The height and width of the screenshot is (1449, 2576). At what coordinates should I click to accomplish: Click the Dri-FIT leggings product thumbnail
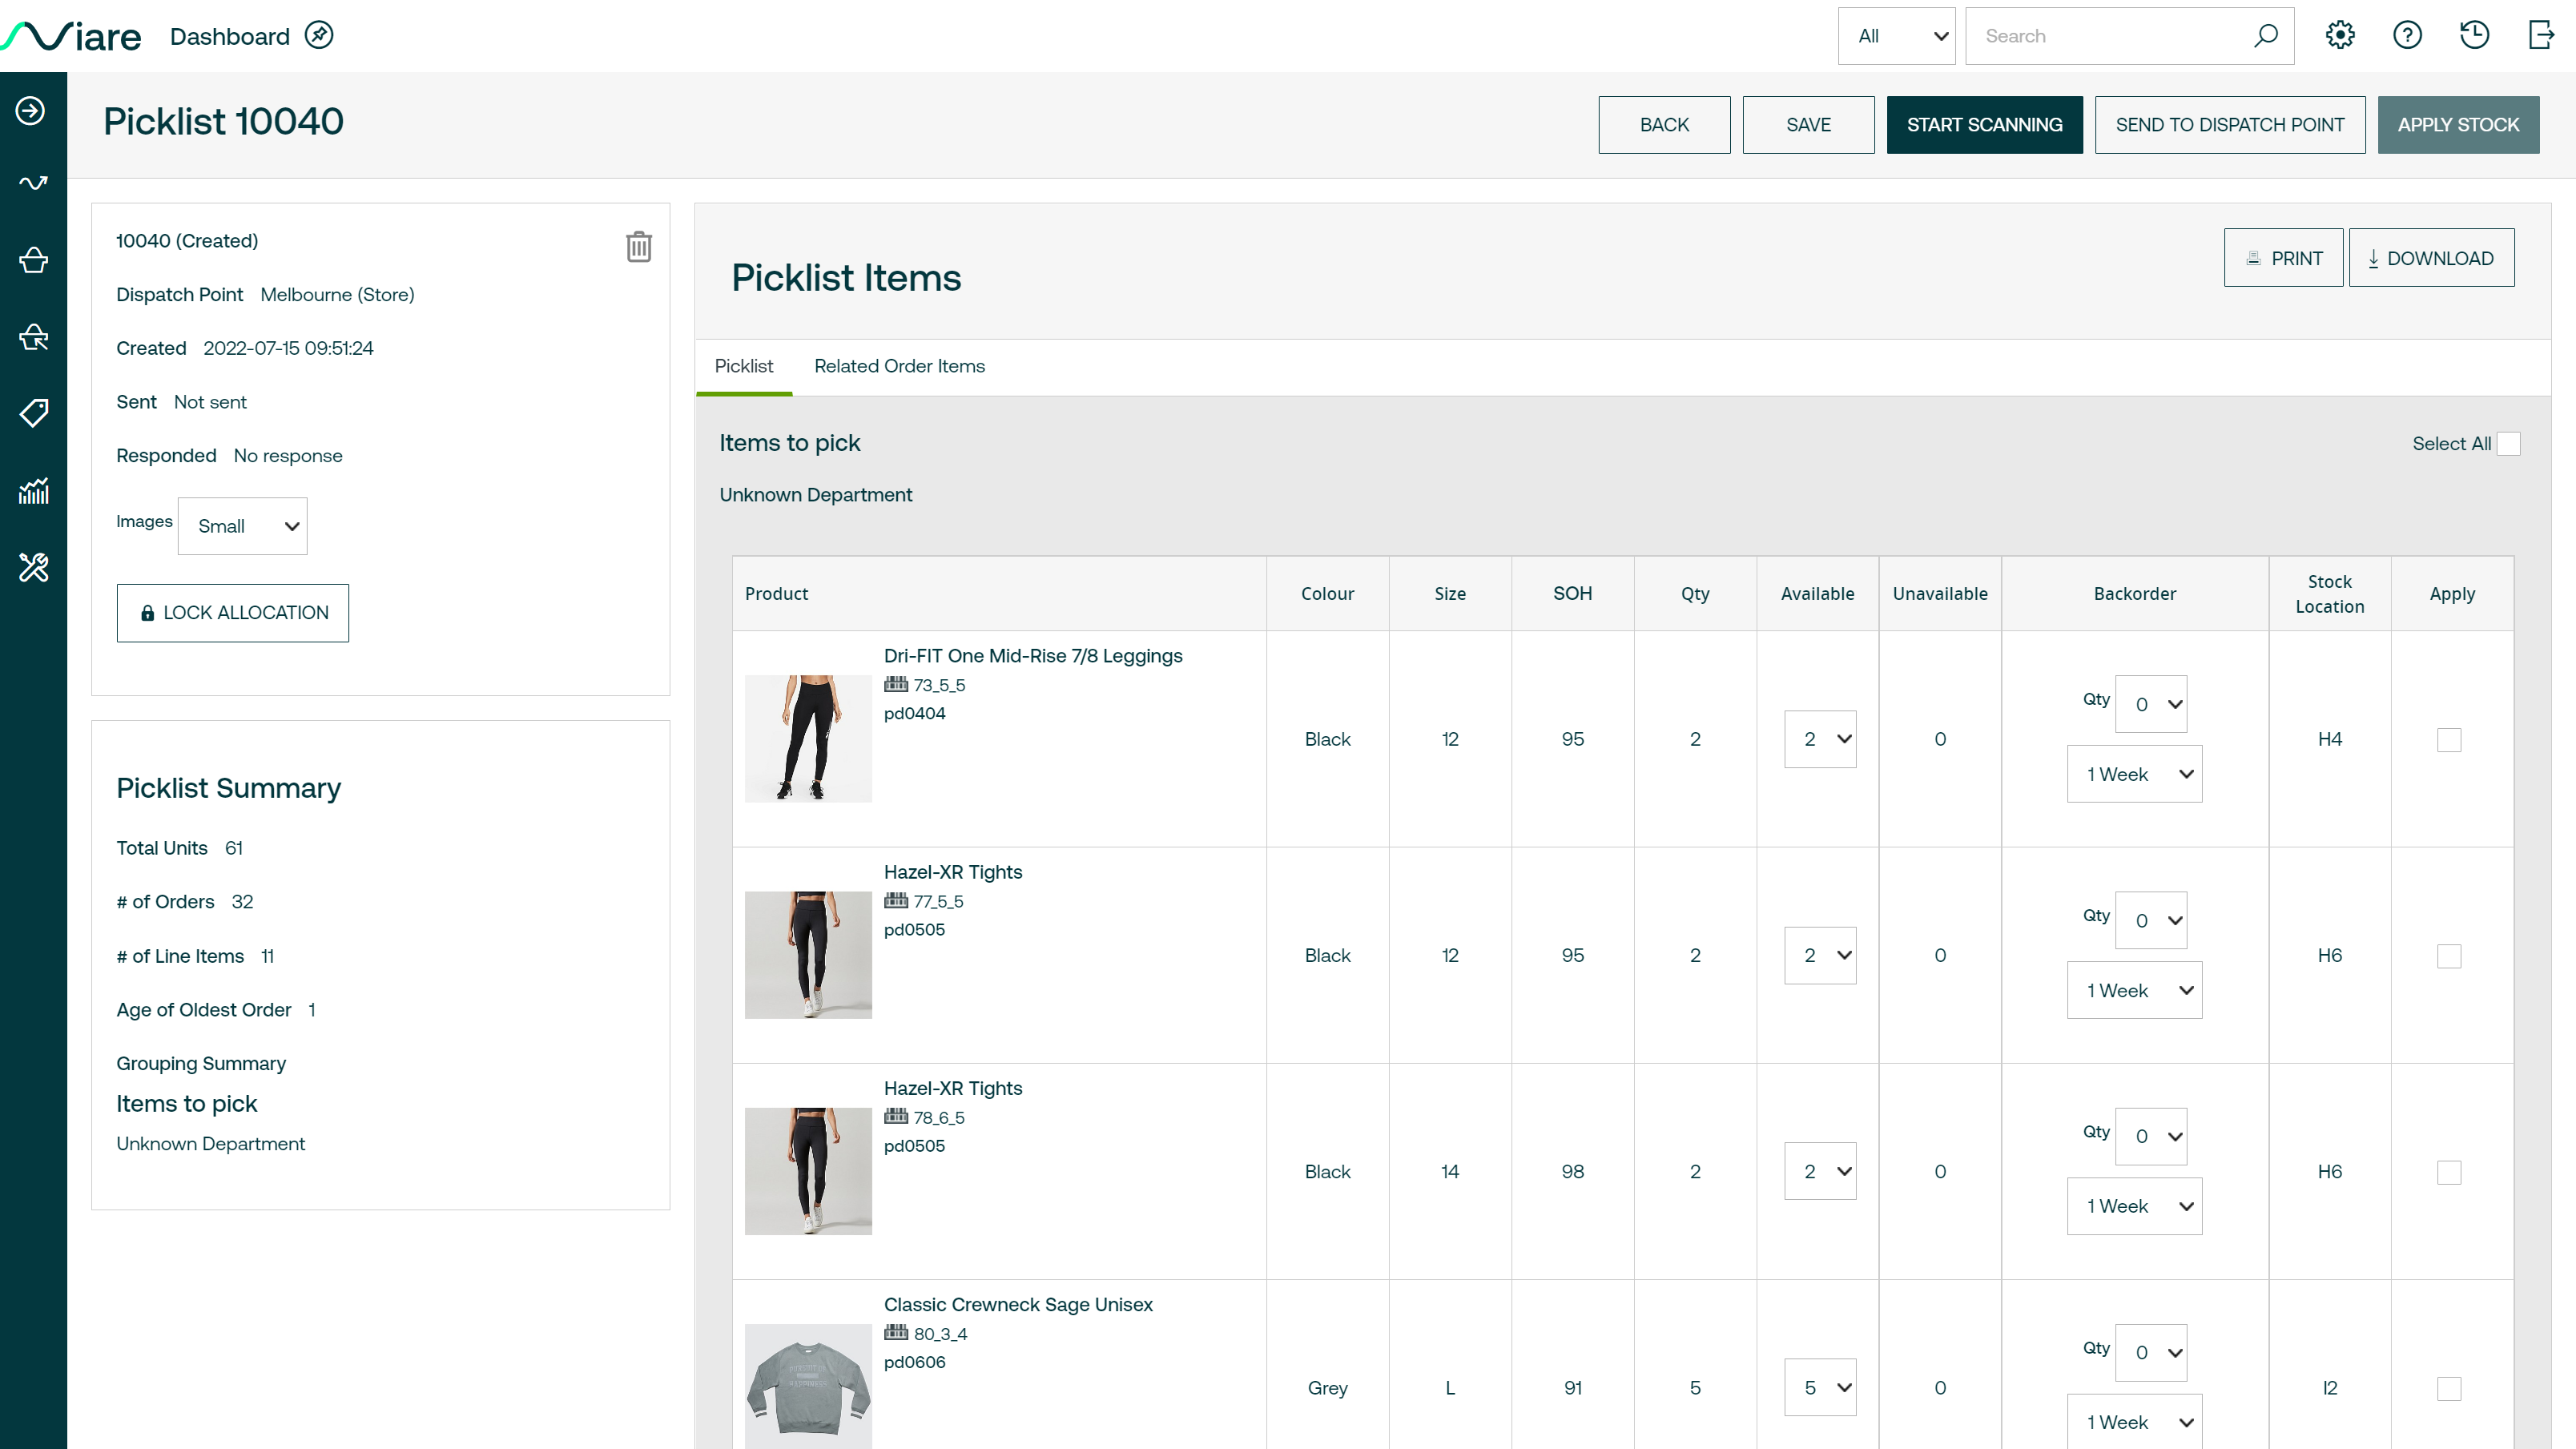pyautogui.click(x=808, y=738)
